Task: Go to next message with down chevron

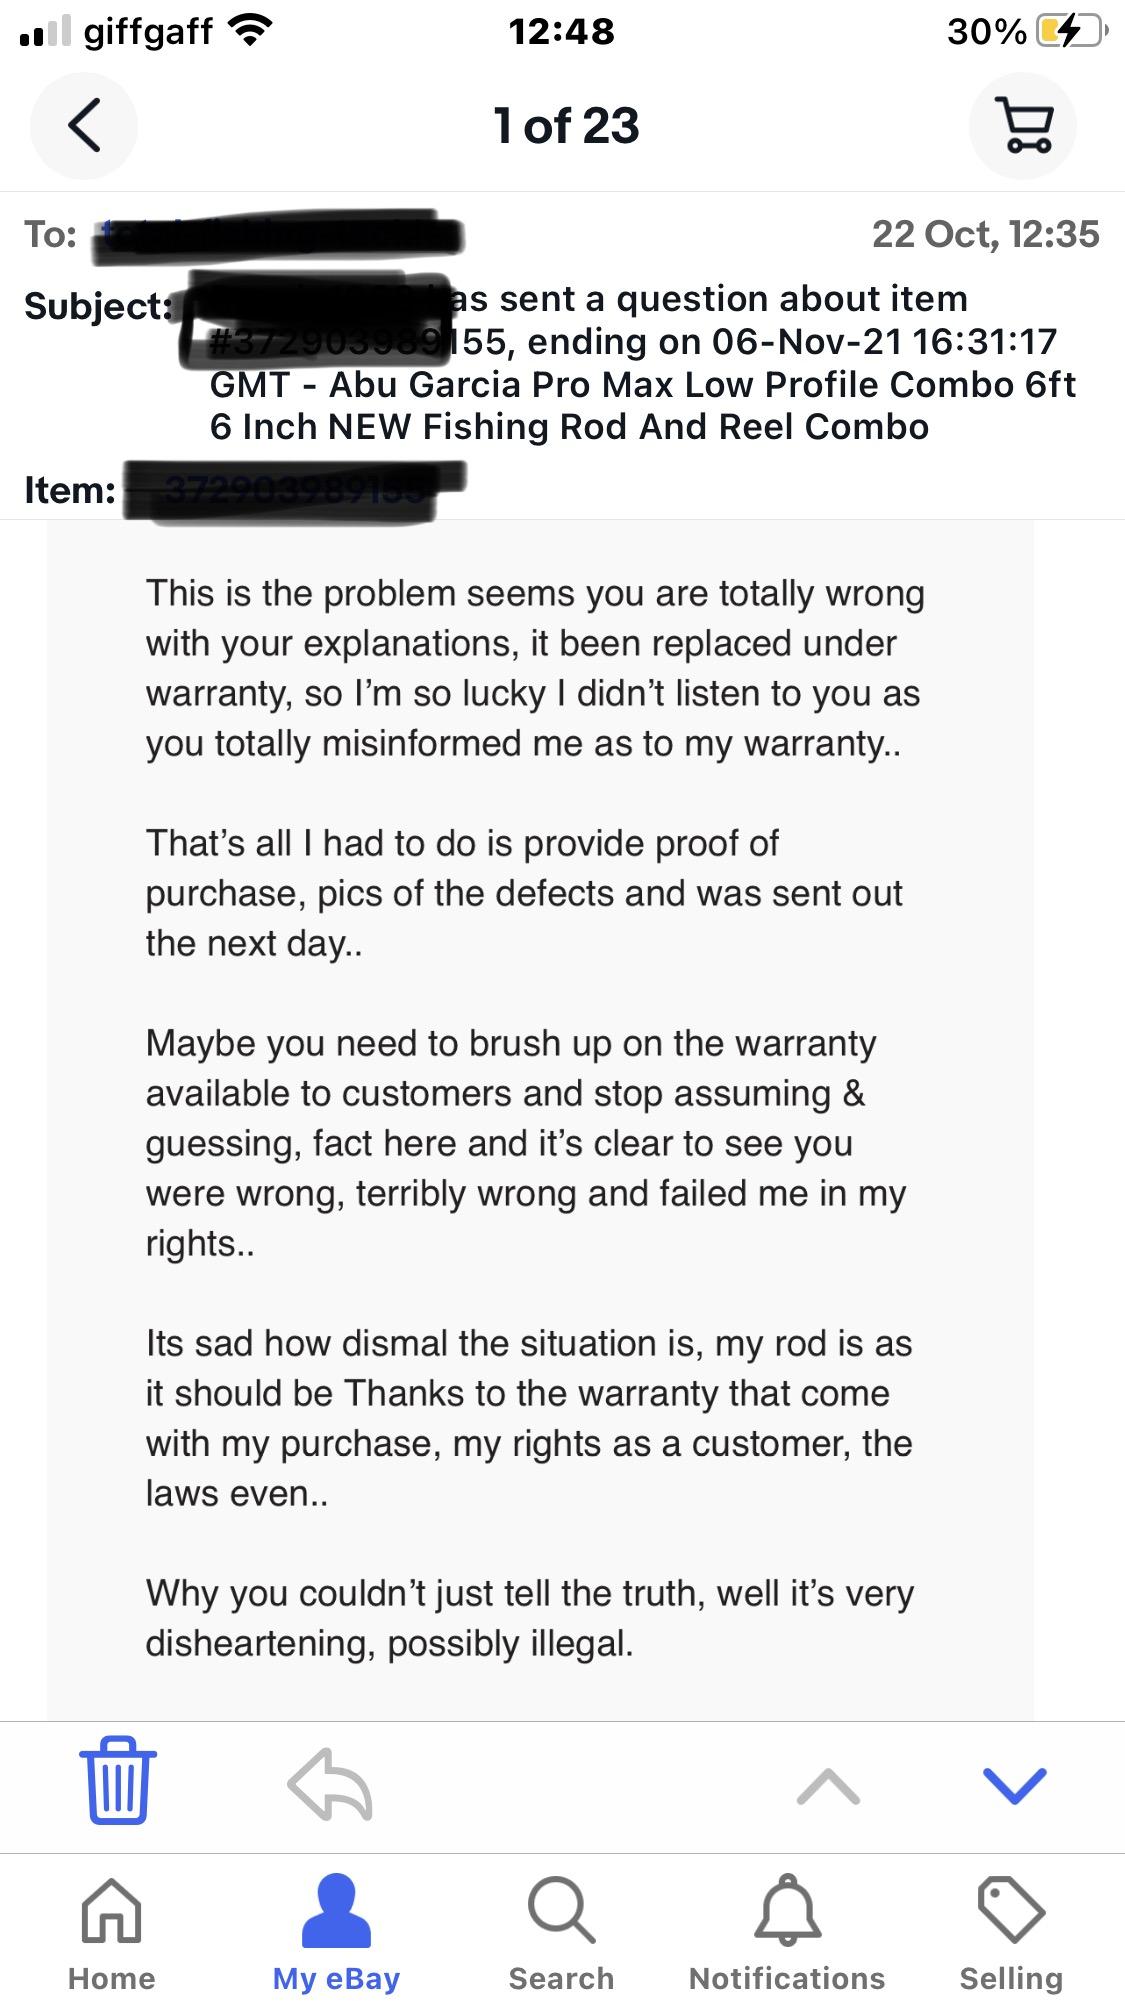Action: pyautogui.click(x=1014, y=1786)
